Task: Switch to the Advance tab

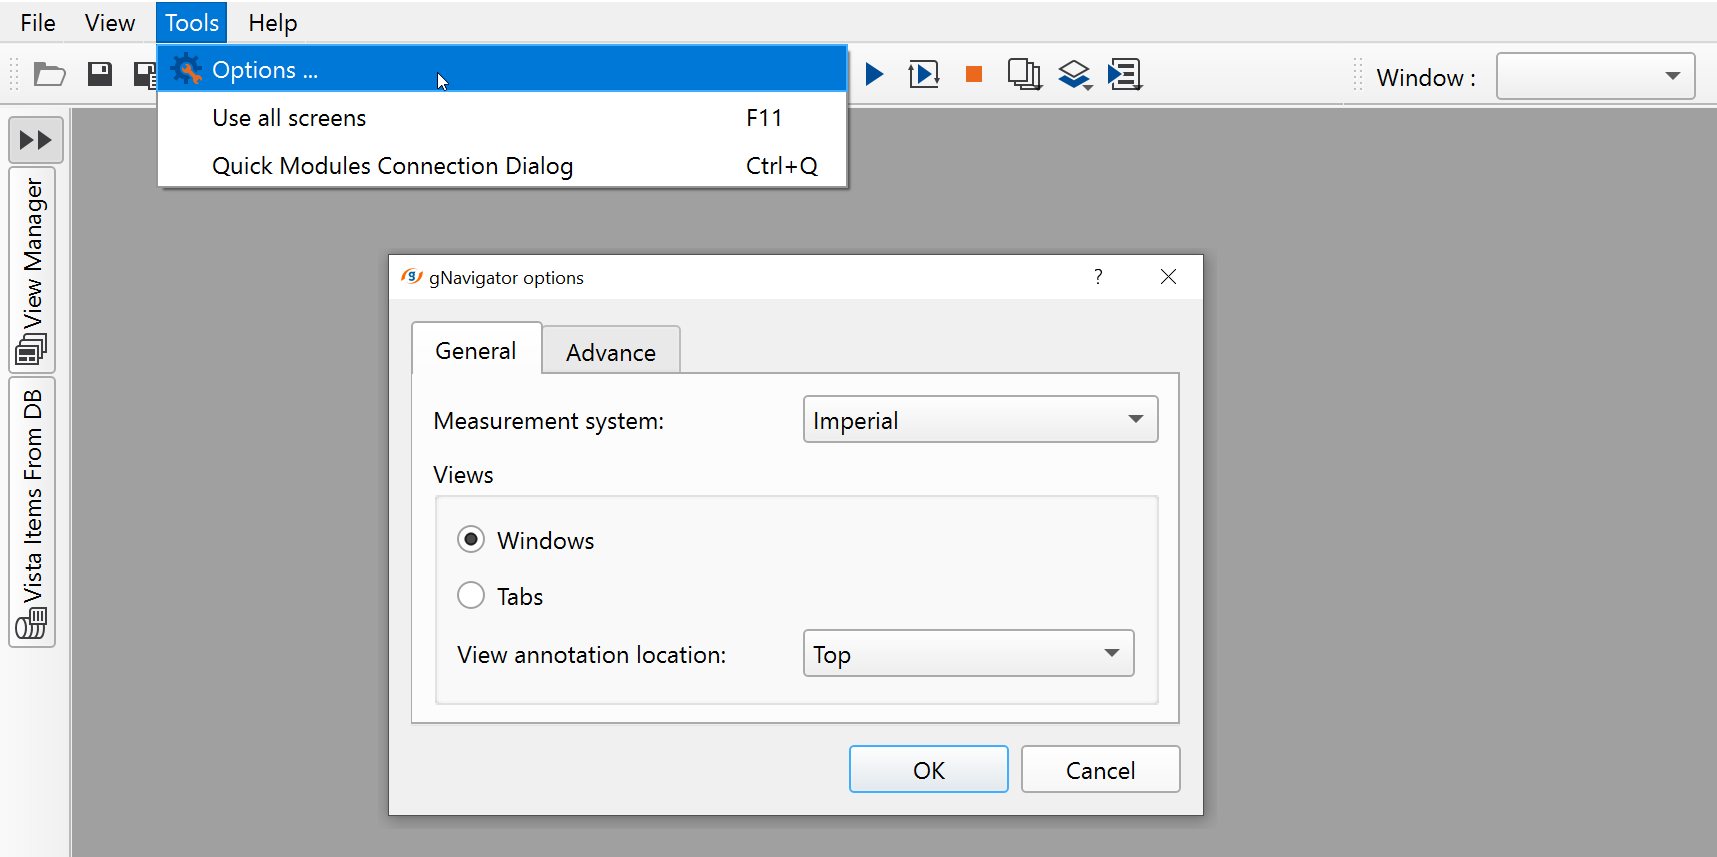Action: [x=611, y=352]
